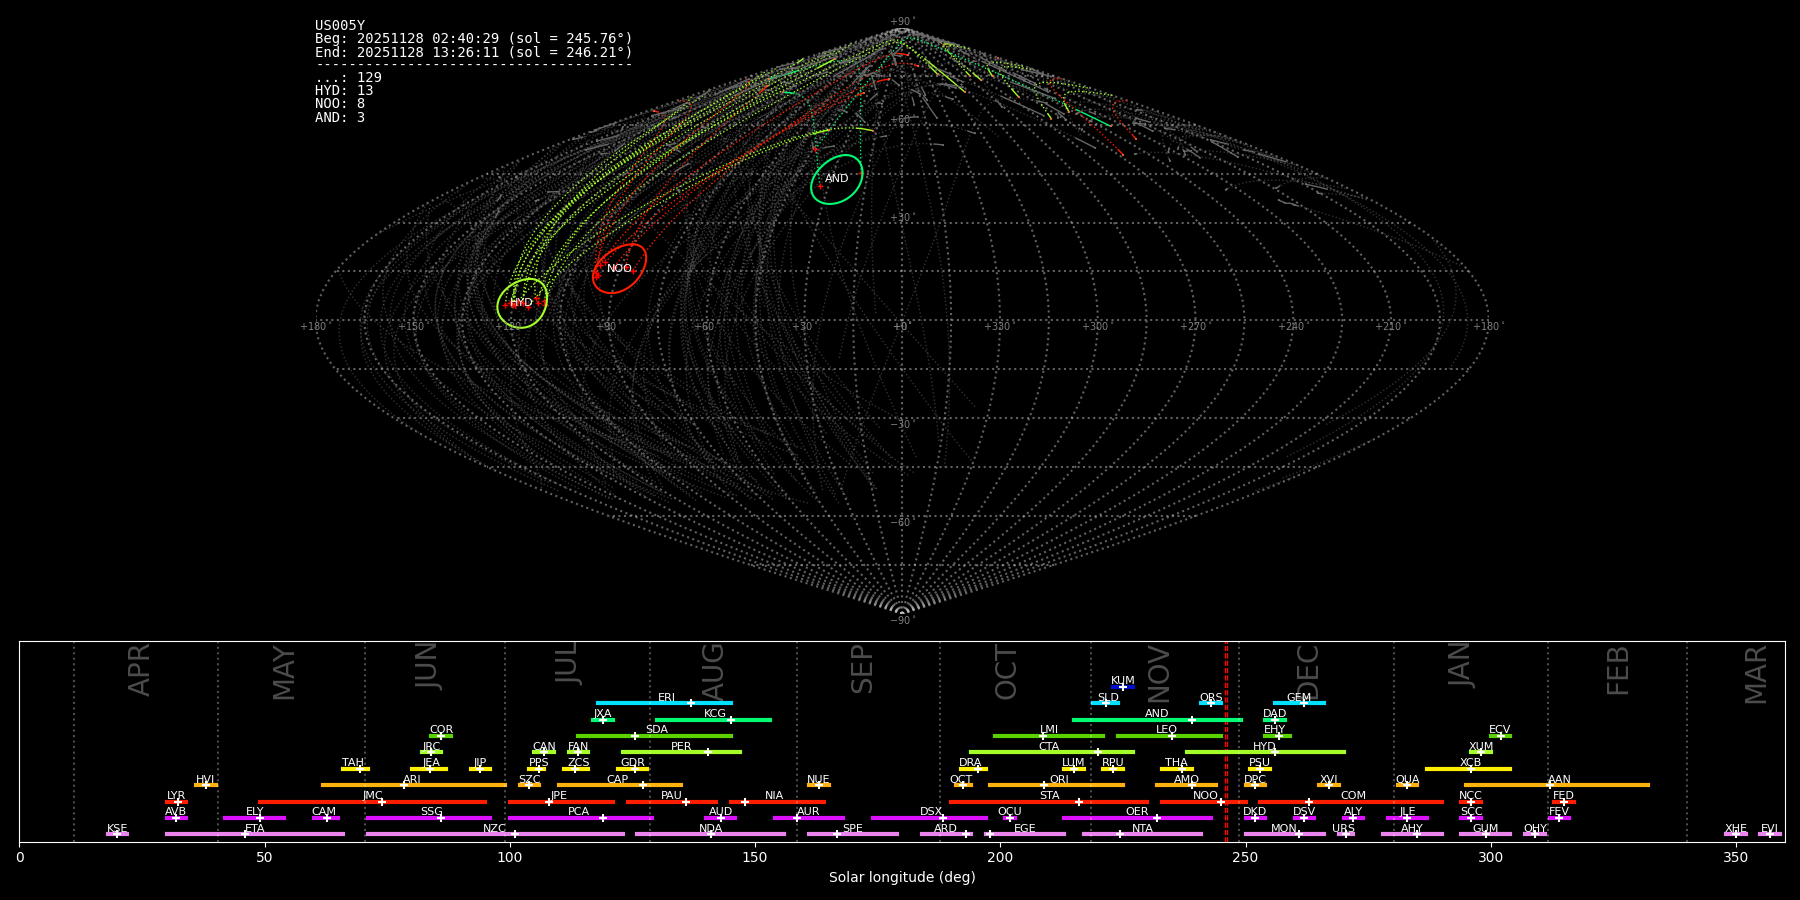Click the FVI shower peak marker

coord(1769,834)
